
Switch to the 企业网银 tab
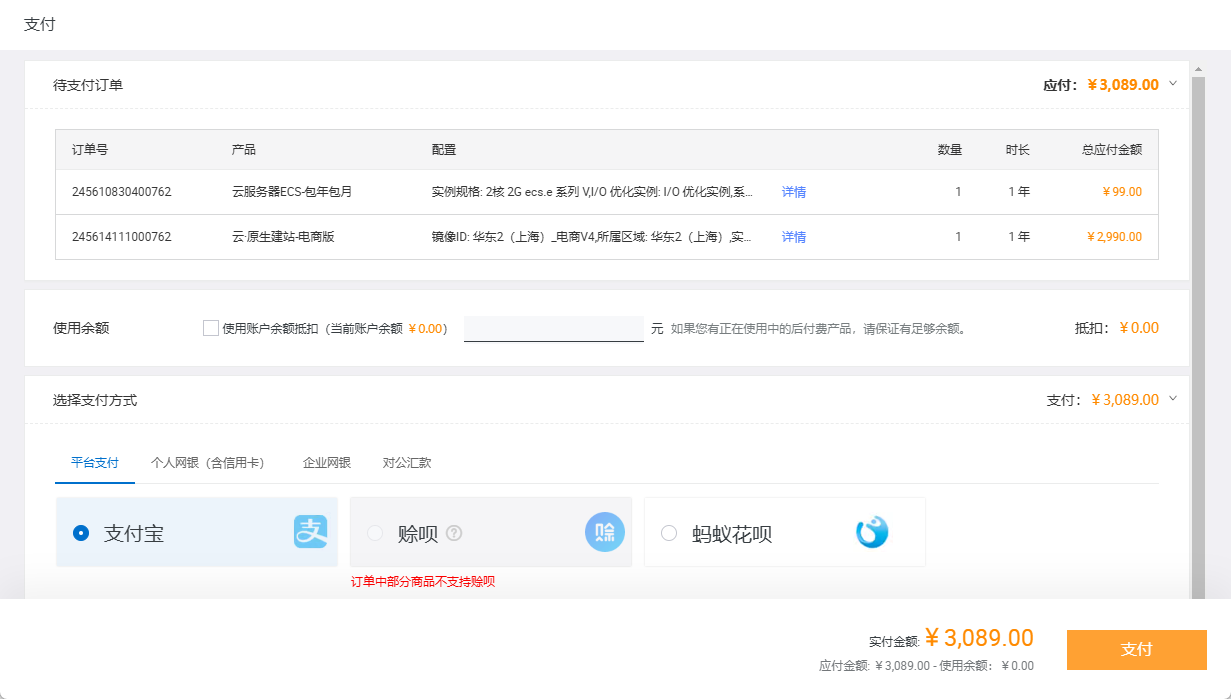click(x=327, y=463)
